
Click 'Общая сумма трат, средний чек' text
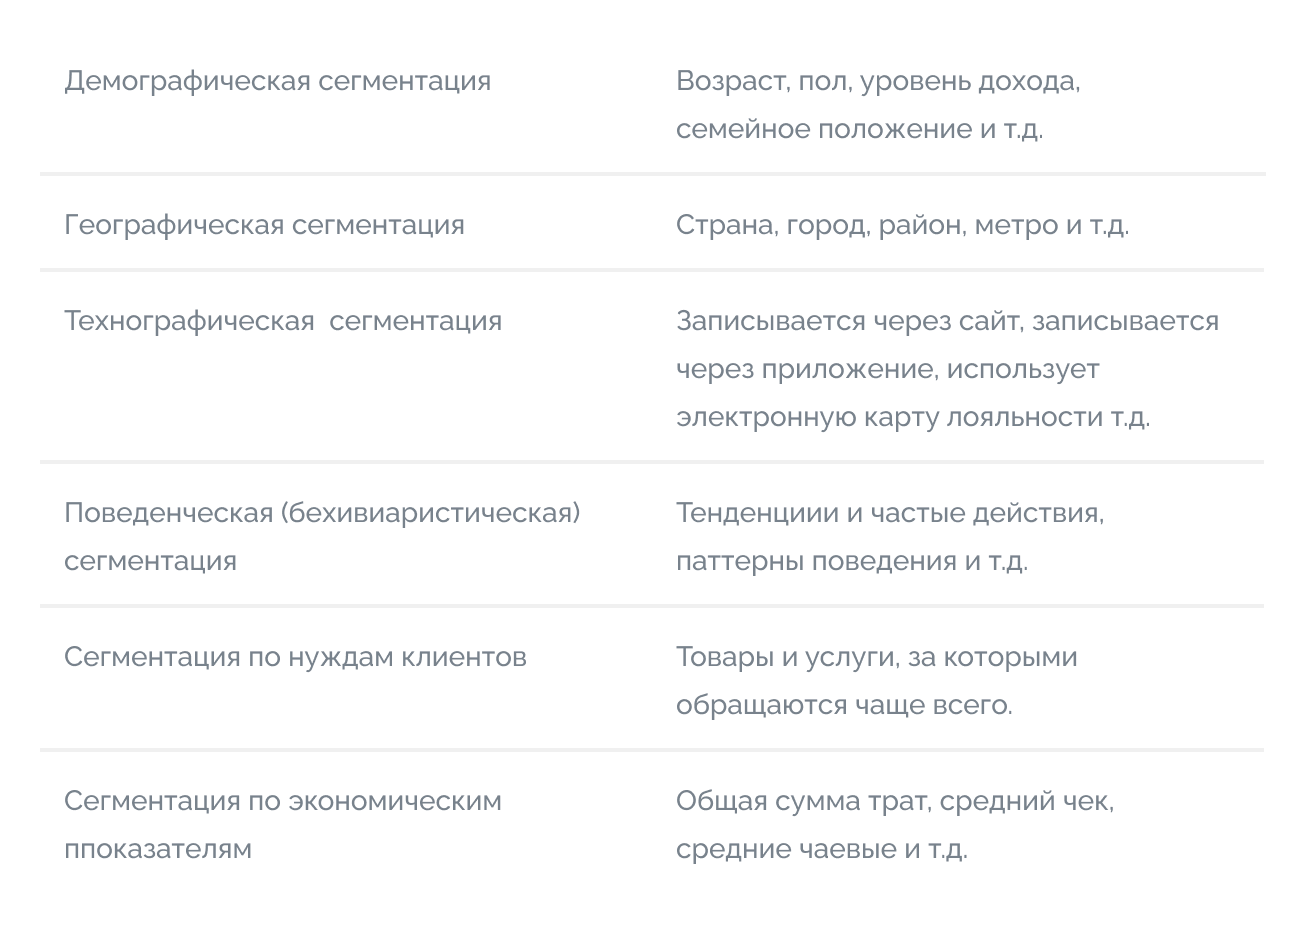click(893, 801)
